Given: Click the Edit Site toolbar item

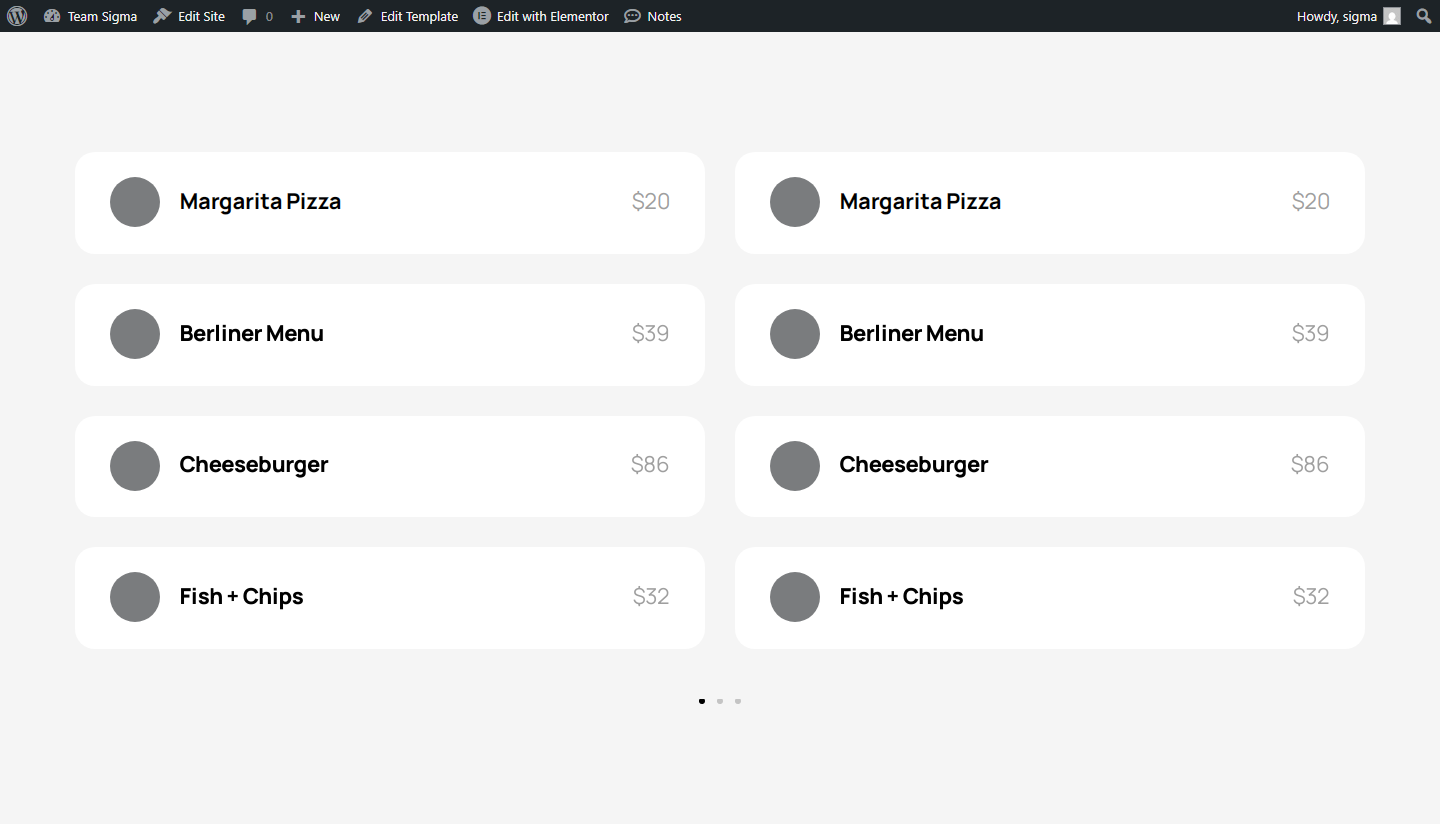Looking at the screenshot, I should tap(189, 16).
